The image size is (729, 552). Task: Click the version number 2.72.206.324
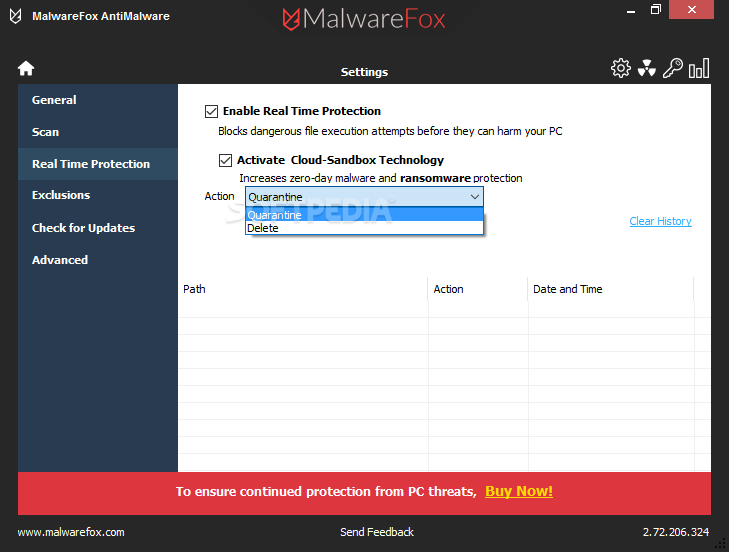click(676, 532)
